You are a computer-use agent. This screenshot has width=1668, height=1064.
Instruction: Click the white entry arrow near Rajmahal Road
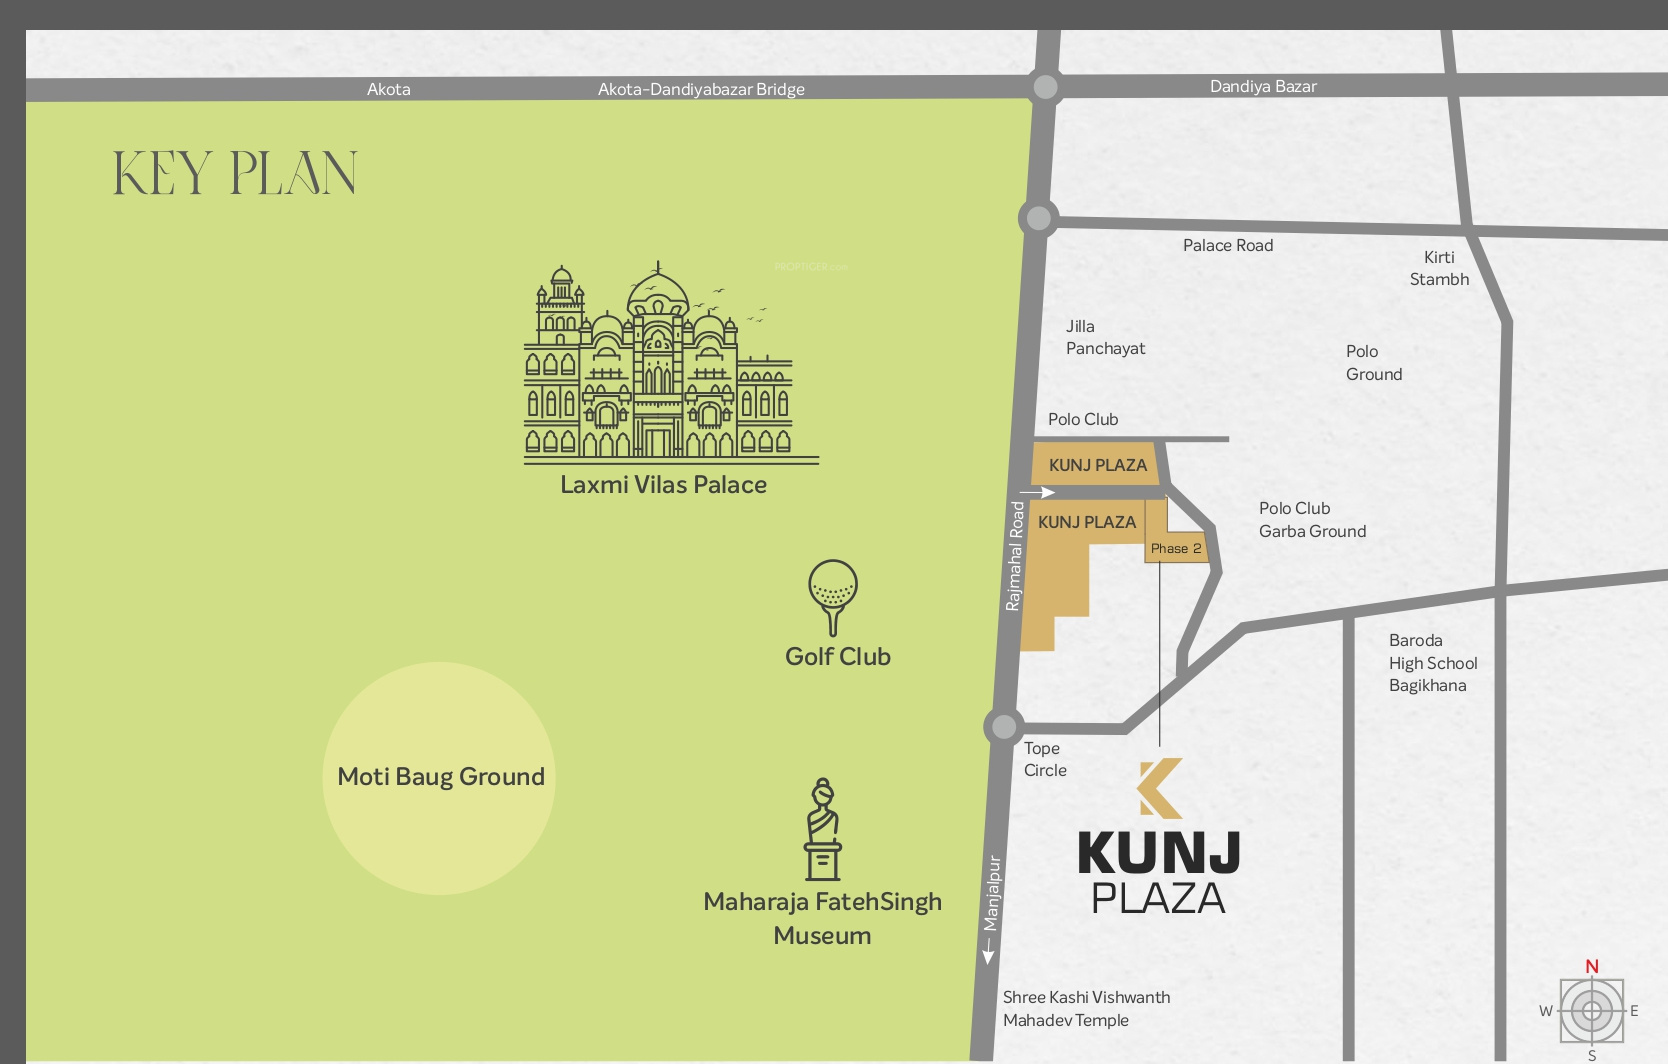click(x=1037, y=492)
